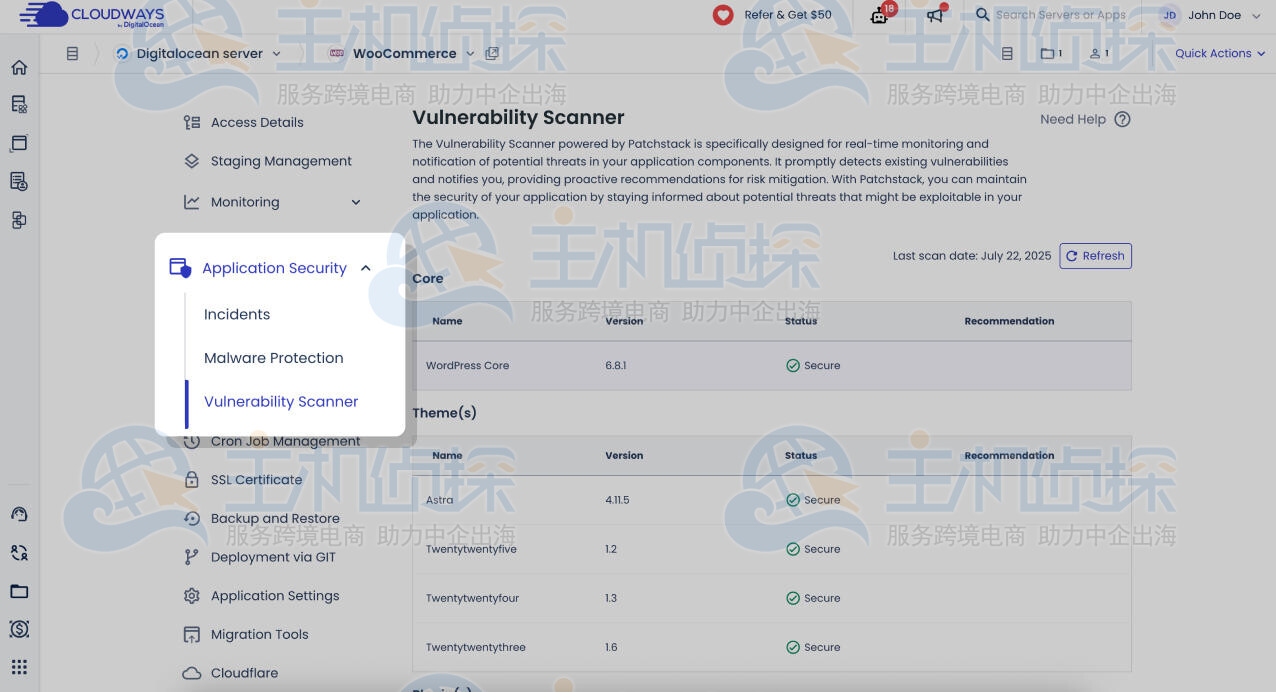Viewport: 1276px width, 692px height.
Task: Click the server summary icon near Quick Actions
Action: tap(1007, 53)
